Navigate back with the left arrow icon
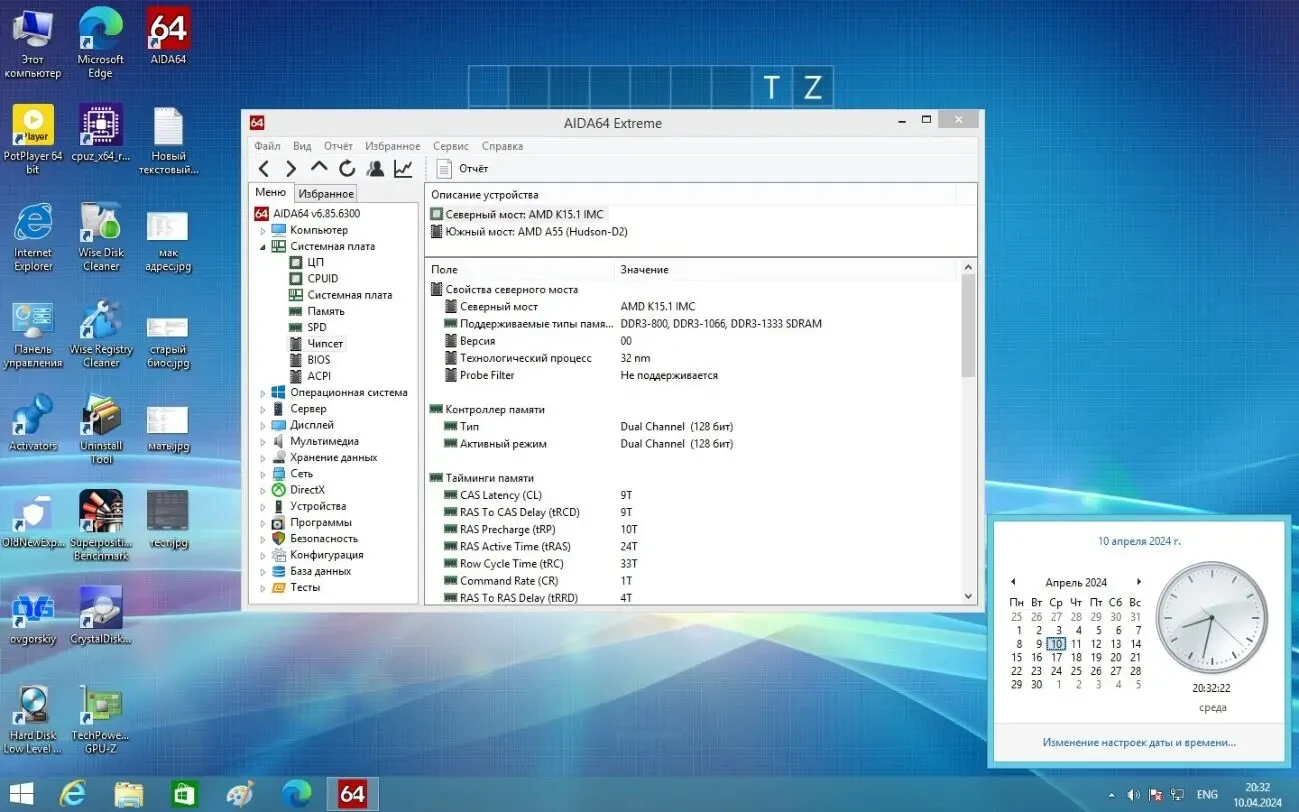This screenshot has width=1299, height=812. [x=263, y=168]
